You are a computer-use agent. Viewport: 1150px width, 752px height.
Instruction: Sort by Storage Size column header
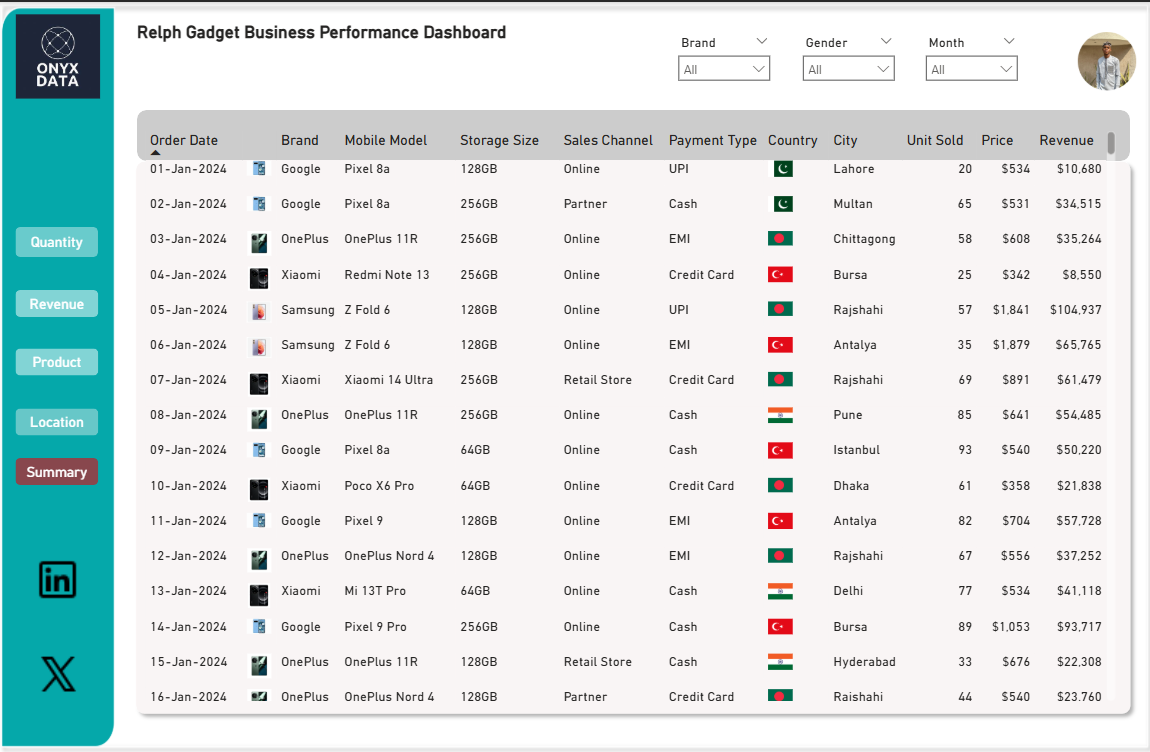[x=499, y=140]
